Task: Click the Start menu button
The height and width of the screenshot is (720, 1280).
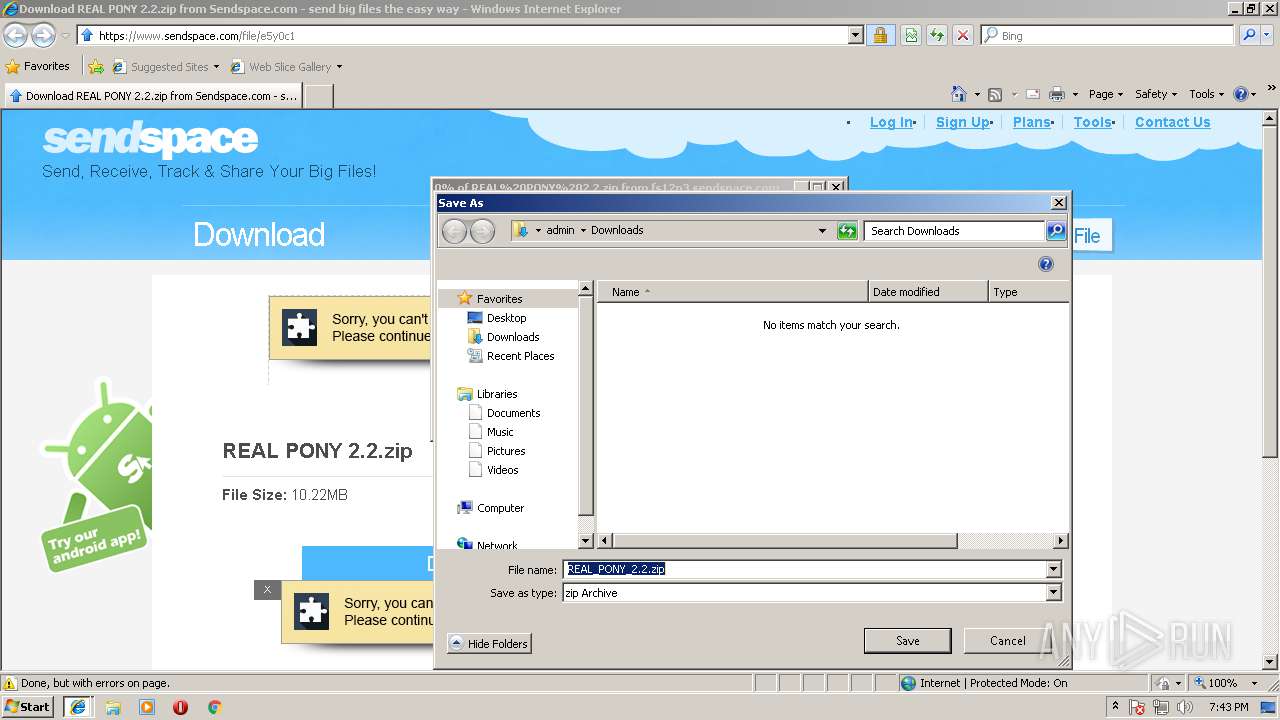Action: (27, 707)
